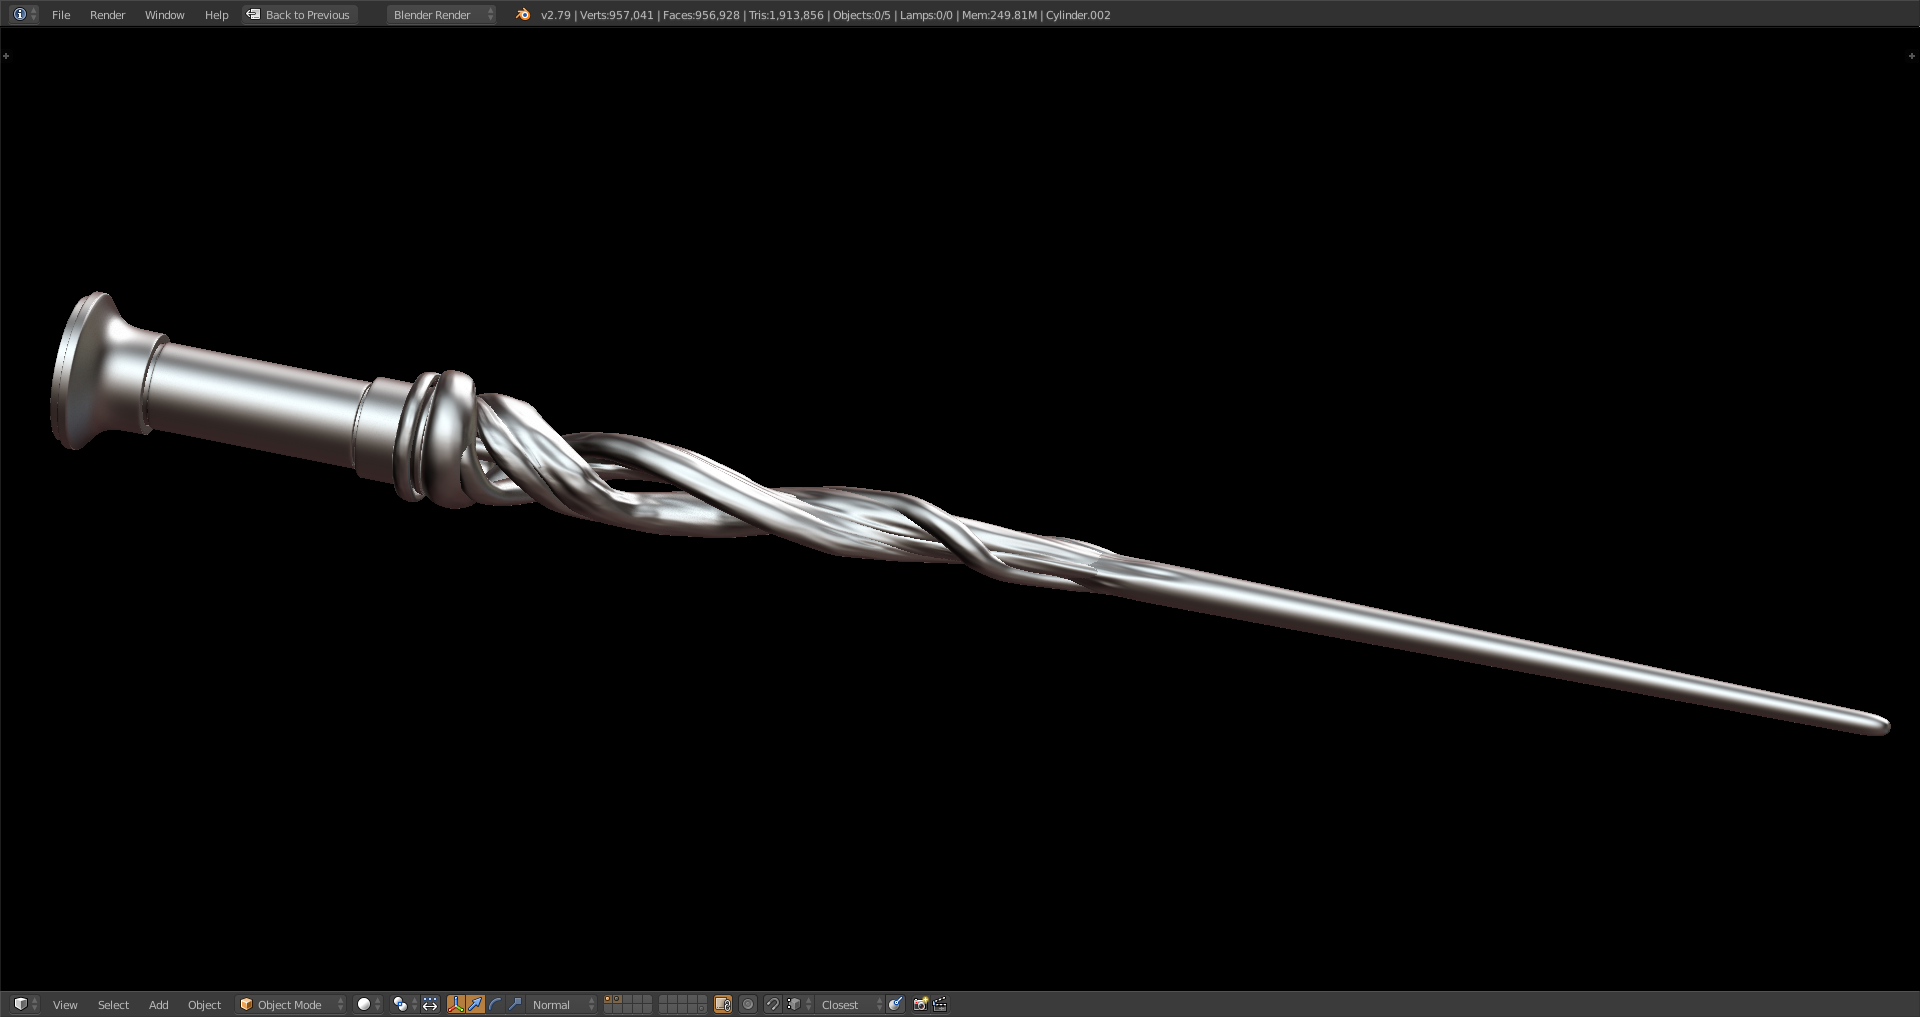Select the rotate manipulator arc
This screenshot has height=1017, width=1920.
495,1004
